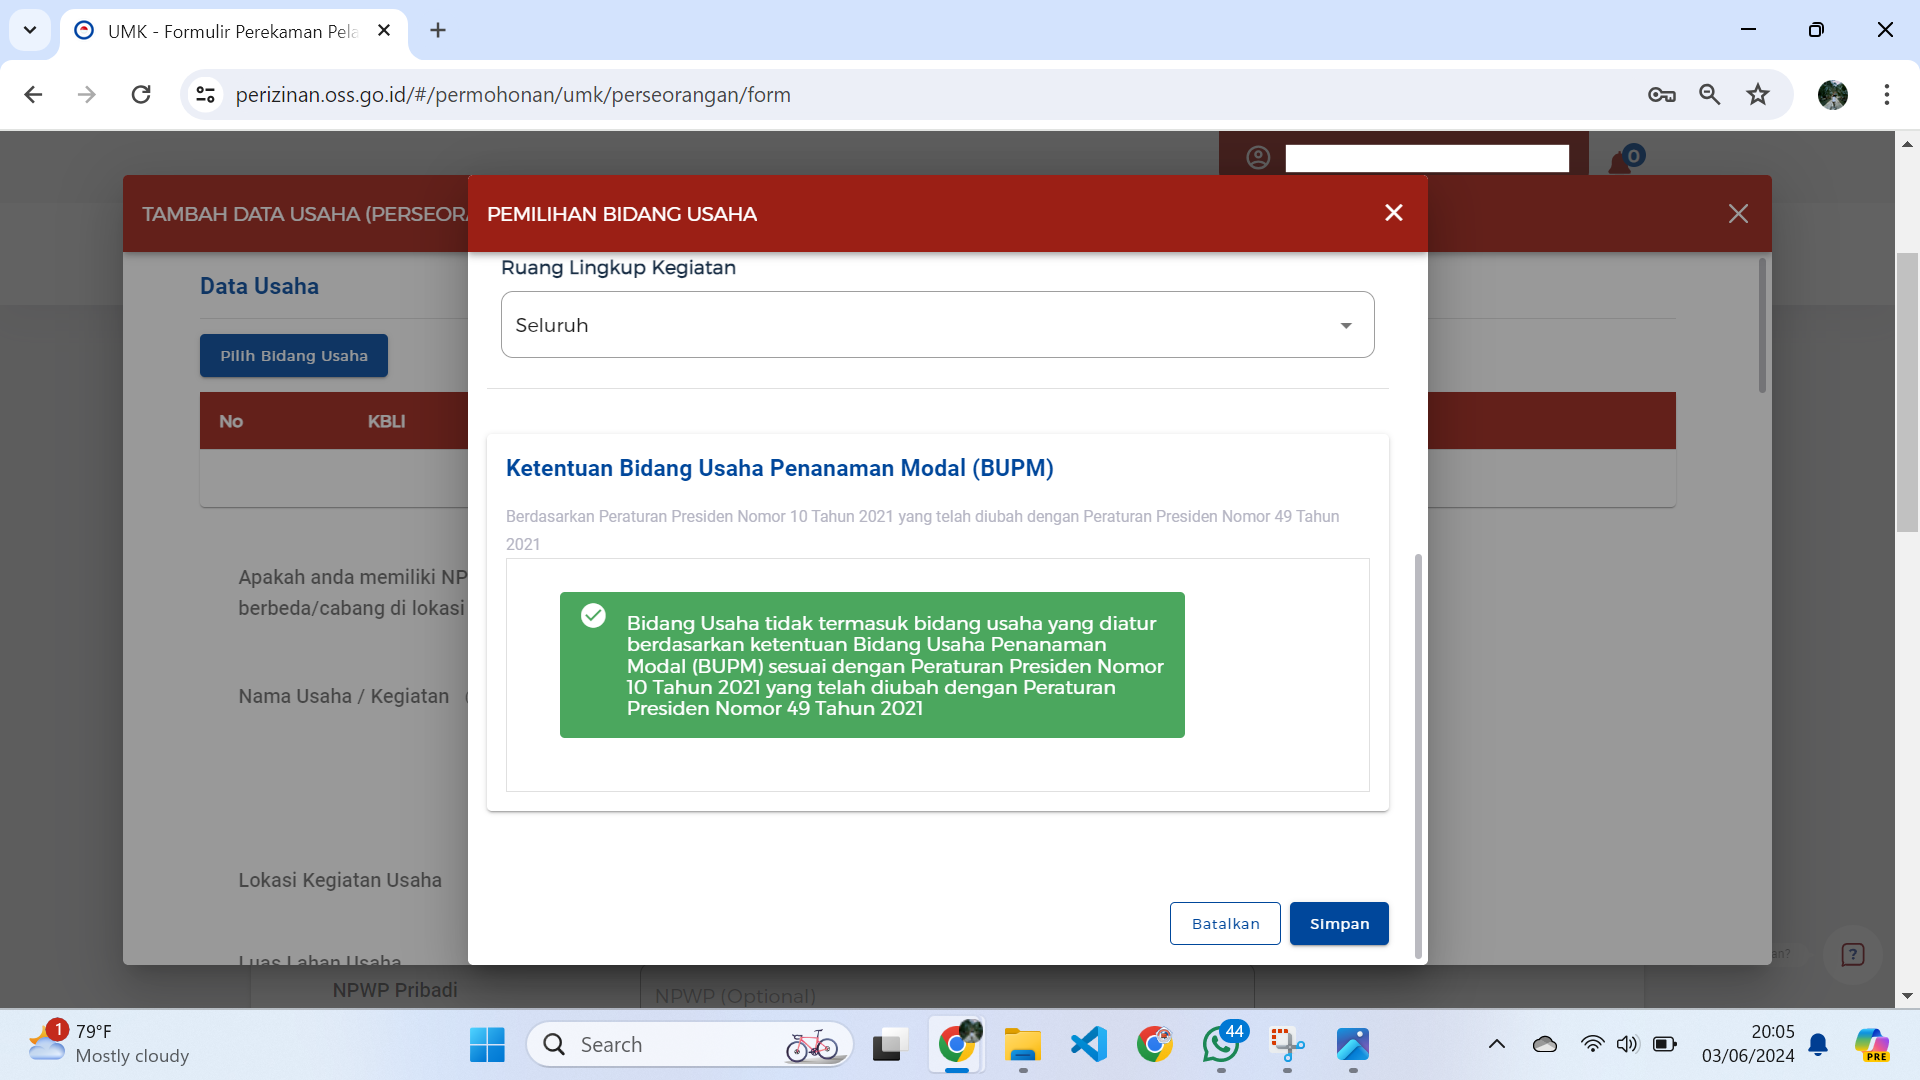
Task: Open Wi-Fi network settings tray icon
Action: (1592, 1045)
